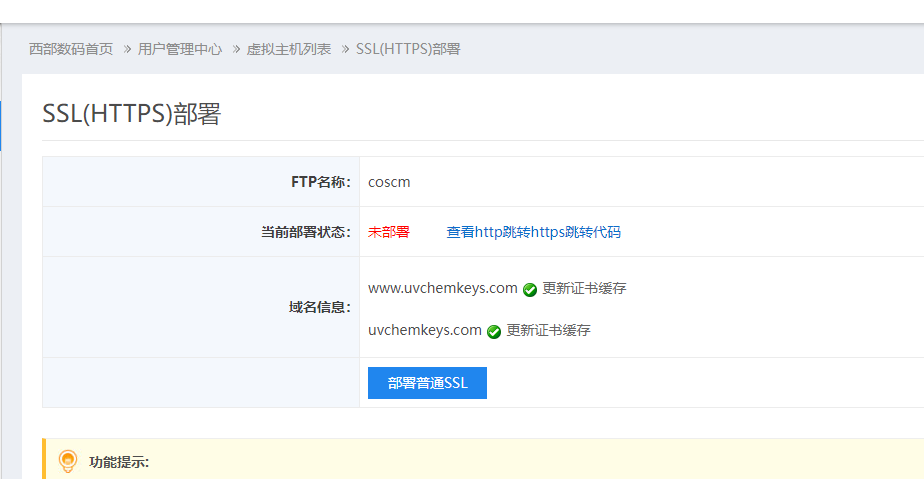Image resolution: width=924 pixels, height=479 pixels.
Task: Go to 西部数码首页 in the breadcrumb
Action: (x=71, y=49)
